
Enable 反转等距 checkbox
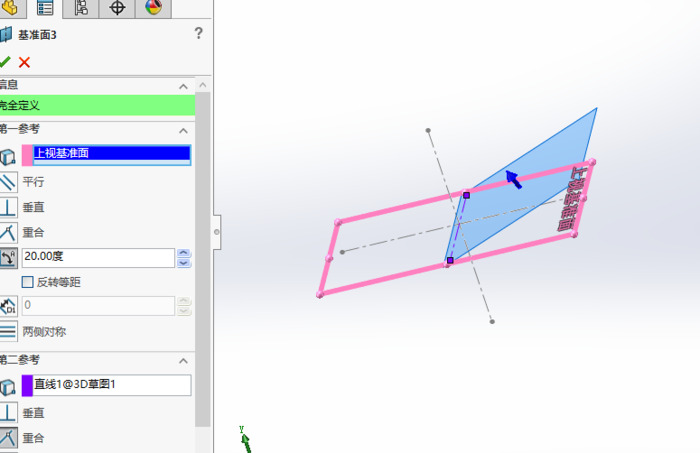(28, 282)
